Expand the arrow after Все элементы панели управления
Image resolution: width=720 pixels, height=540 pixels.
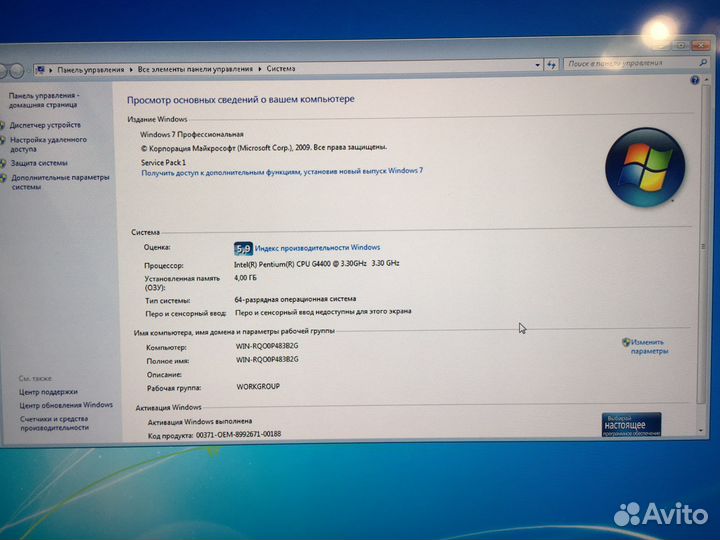click(x=259, y=69)
